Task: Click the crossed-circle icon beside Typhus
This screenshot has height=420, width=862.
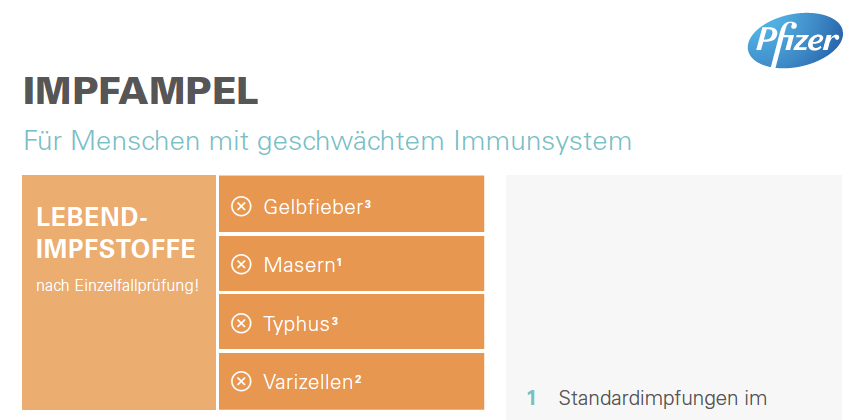Action: point(241,323)
